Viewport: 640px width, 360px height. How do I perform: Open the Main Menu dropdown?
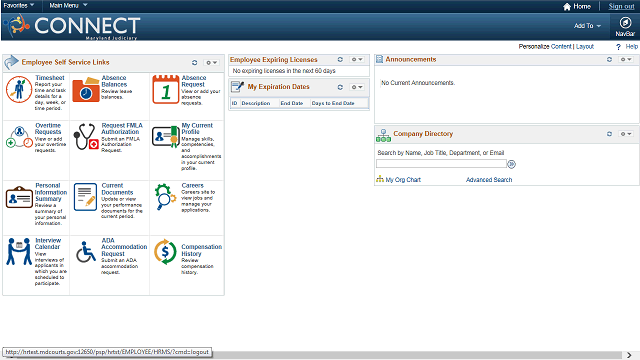pyautogui.click(x=69, y=5)
